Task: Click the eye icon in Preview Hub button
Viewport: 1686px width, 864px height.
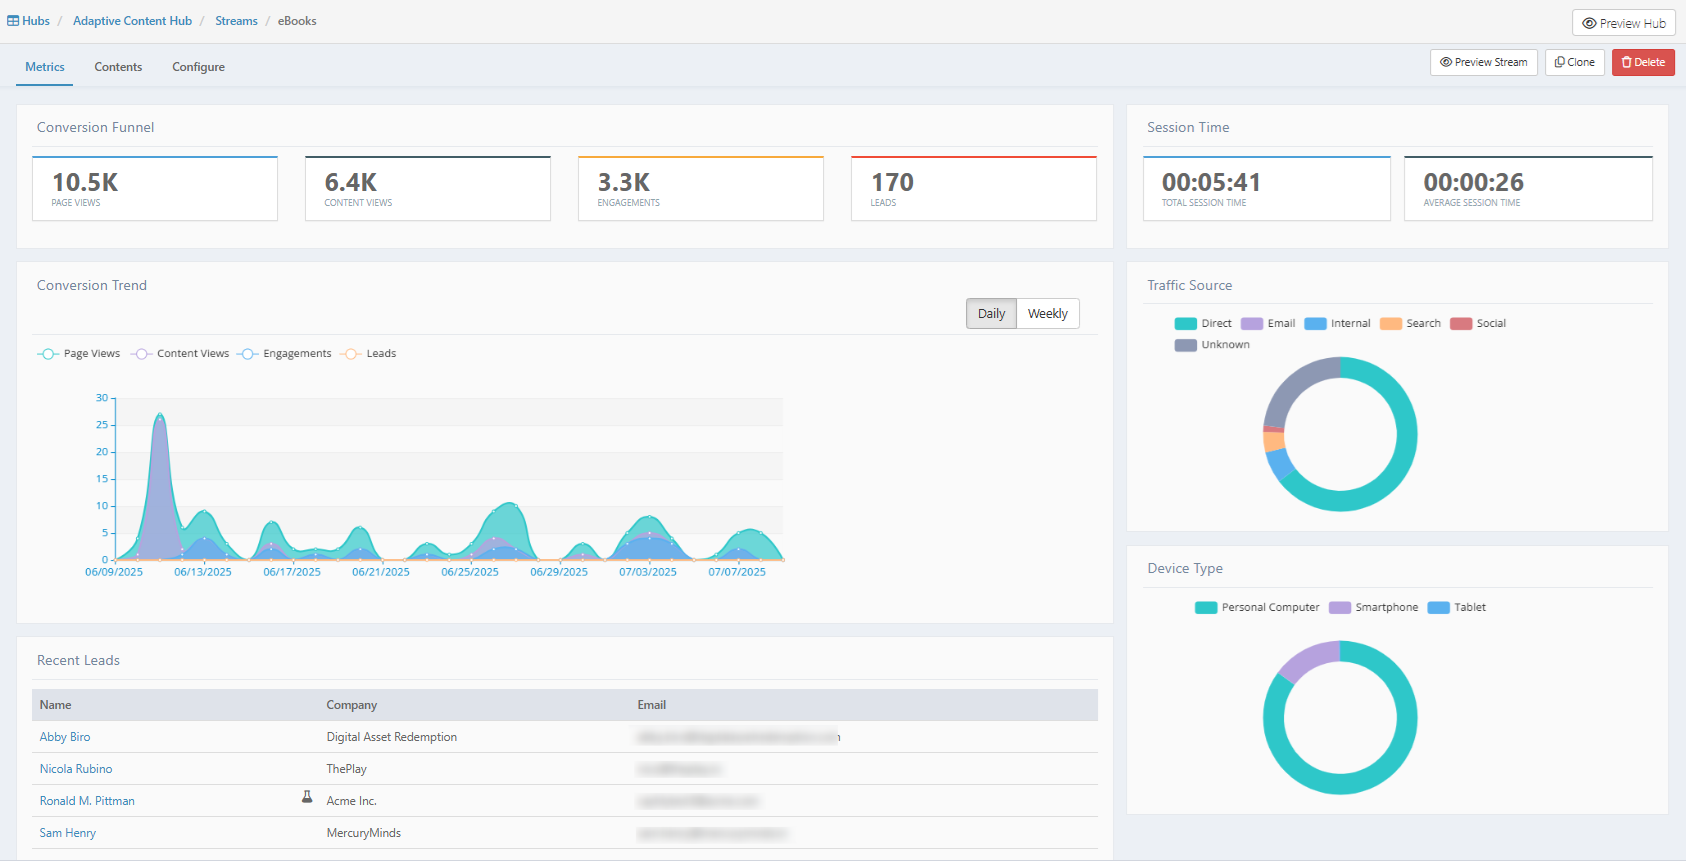Action: coord(1589,23)
